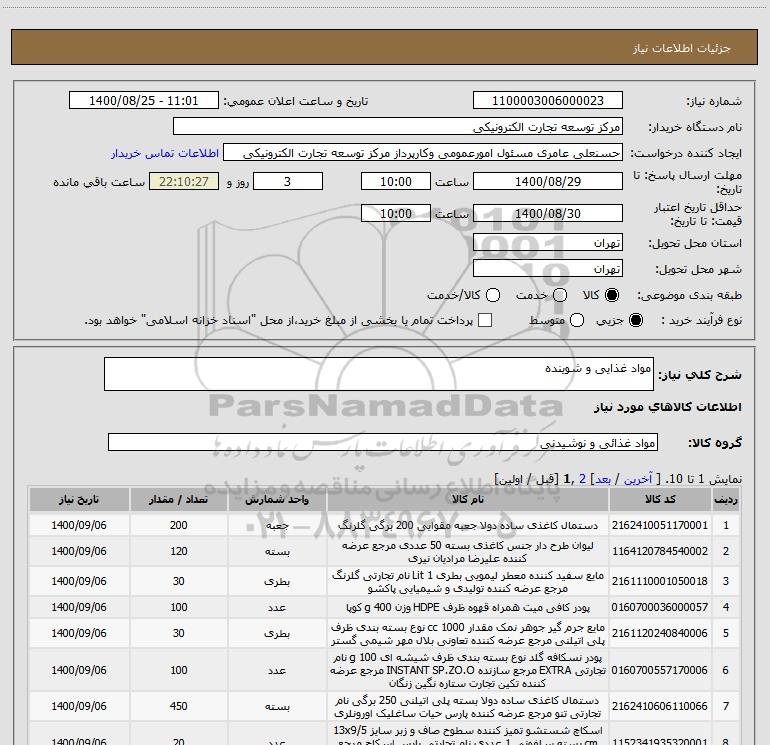Viewport: 770px width, 745px height.
Task: Go to the آخرین page link
Action: point(637,479)
